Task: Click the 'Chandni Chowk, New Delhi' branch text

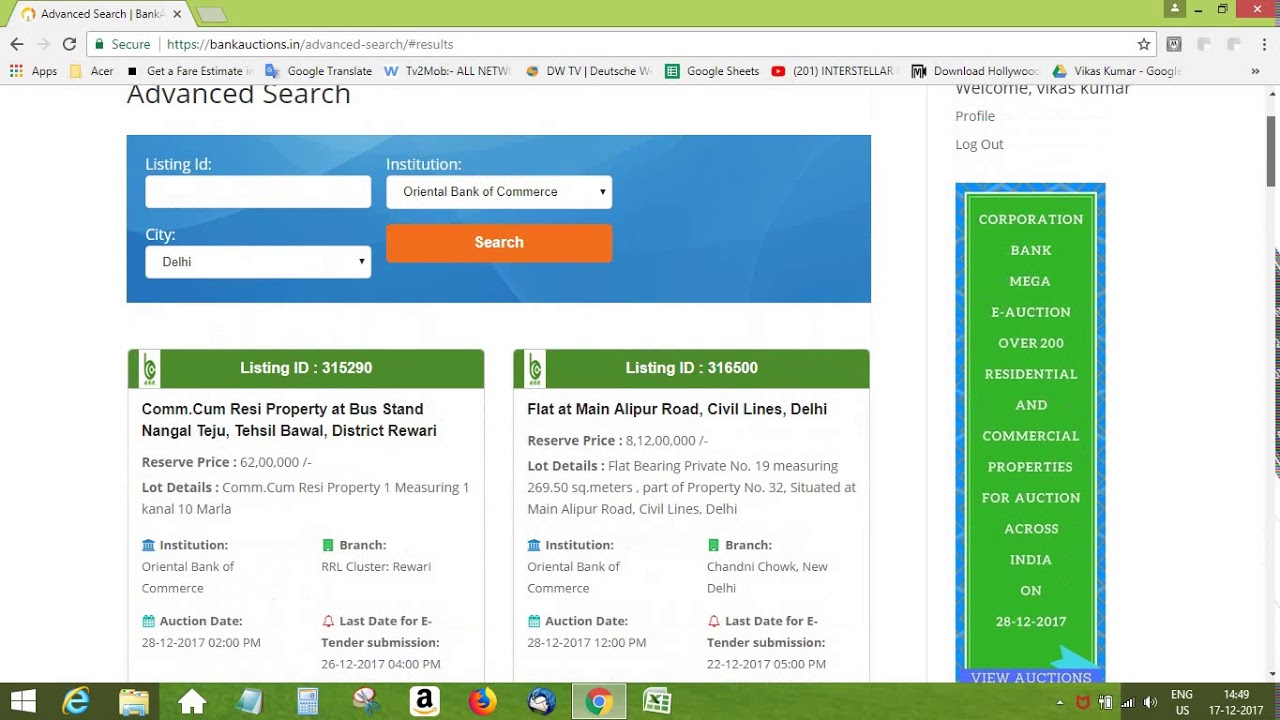Action: 767,578
